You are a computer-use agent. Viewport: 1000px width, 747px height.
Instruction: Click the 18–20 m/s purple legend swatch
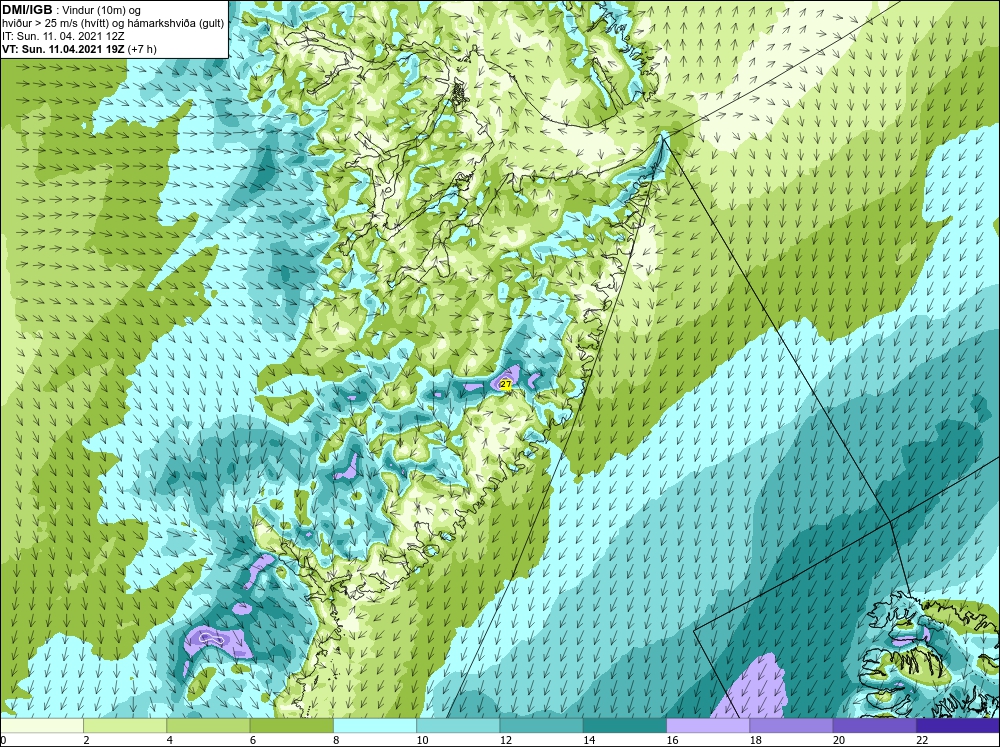pyautogui.click(x=791, y=726)
